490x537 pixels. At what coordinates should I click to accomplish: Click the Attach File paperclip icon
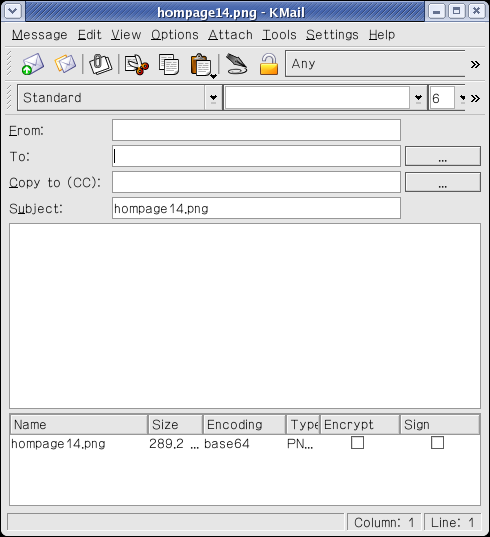coord(100,64)
